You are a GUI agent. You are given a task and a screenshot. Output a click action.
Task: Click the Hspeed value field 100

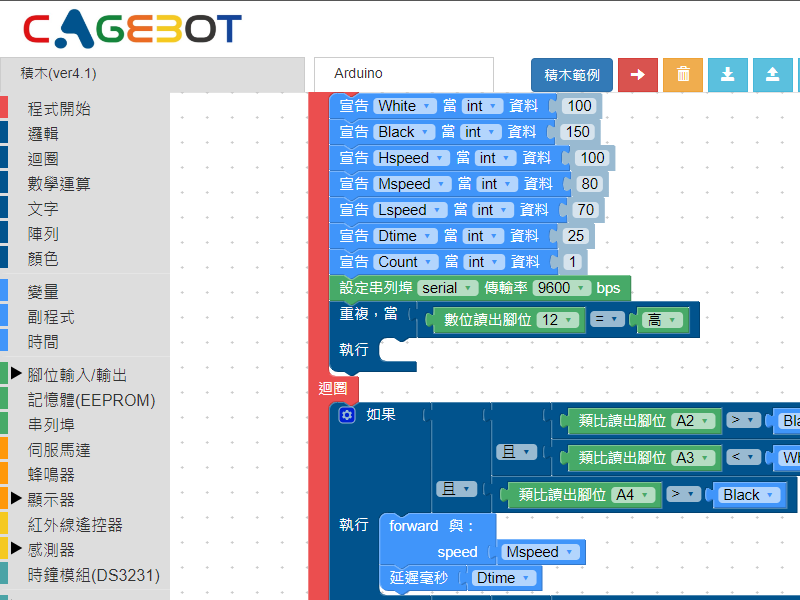coord(592,158)
